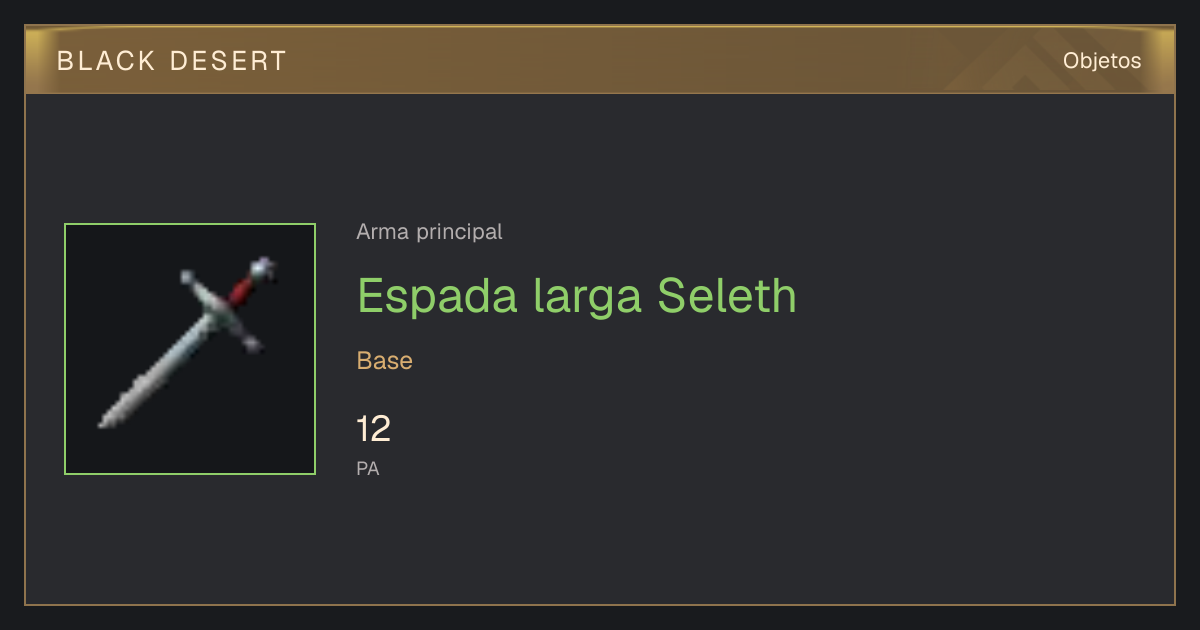Click the sword's red grip
This screenshot has height=630, width=1200.
241,291
